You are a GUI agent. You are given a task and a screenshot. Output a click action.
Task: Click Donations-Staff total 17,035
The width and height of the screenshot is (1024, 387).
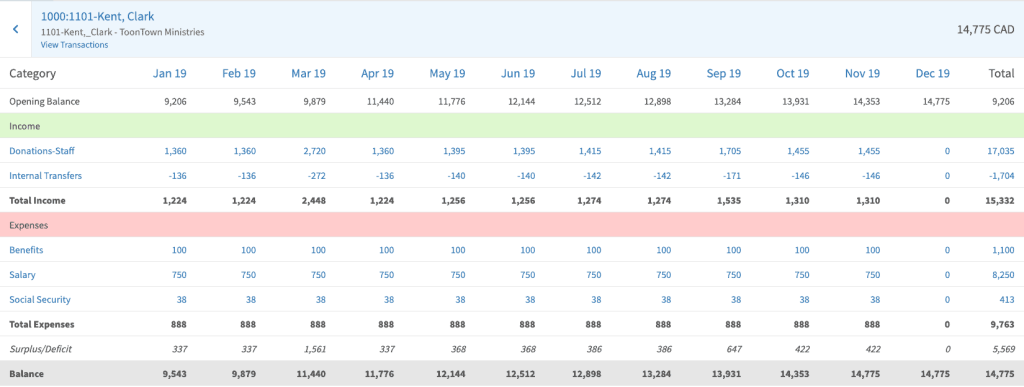pyautogui.click(x=1000, y=151)
